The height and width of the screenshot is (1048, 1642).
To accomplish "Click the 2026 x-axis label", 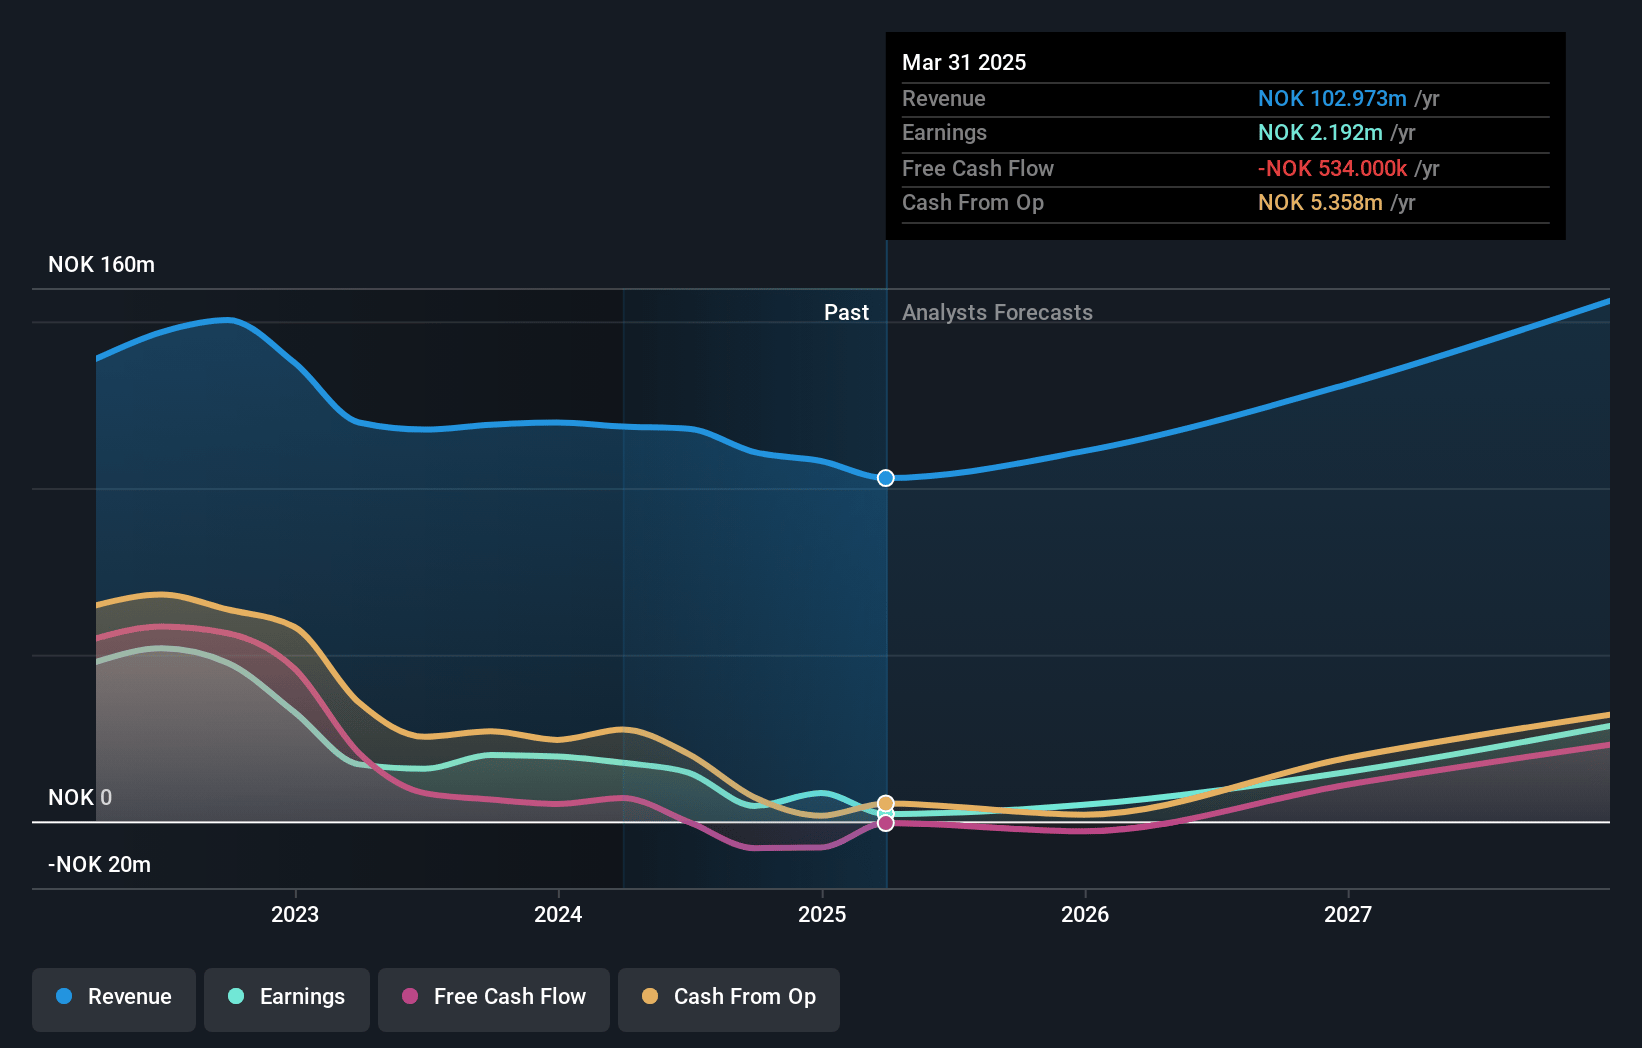I will point(1085,914).
